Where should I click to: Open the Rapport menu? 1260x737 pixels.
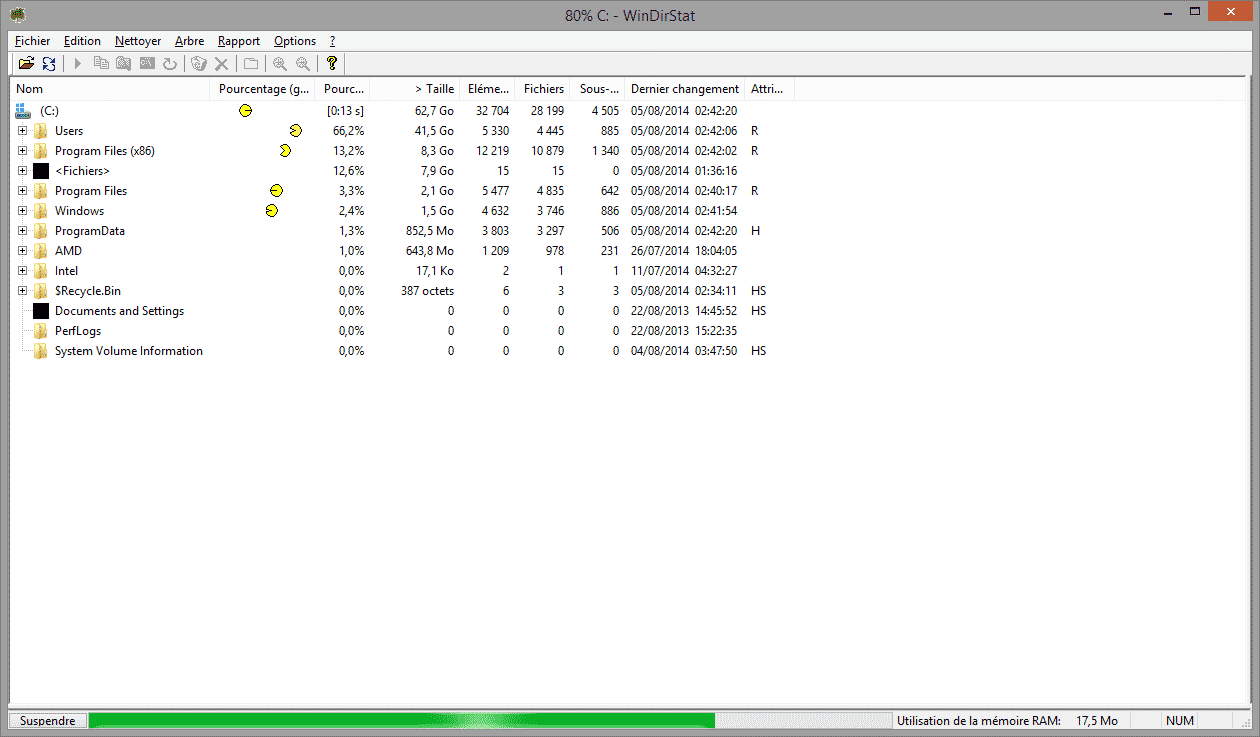pyautogui.click(x=238, y=41)
